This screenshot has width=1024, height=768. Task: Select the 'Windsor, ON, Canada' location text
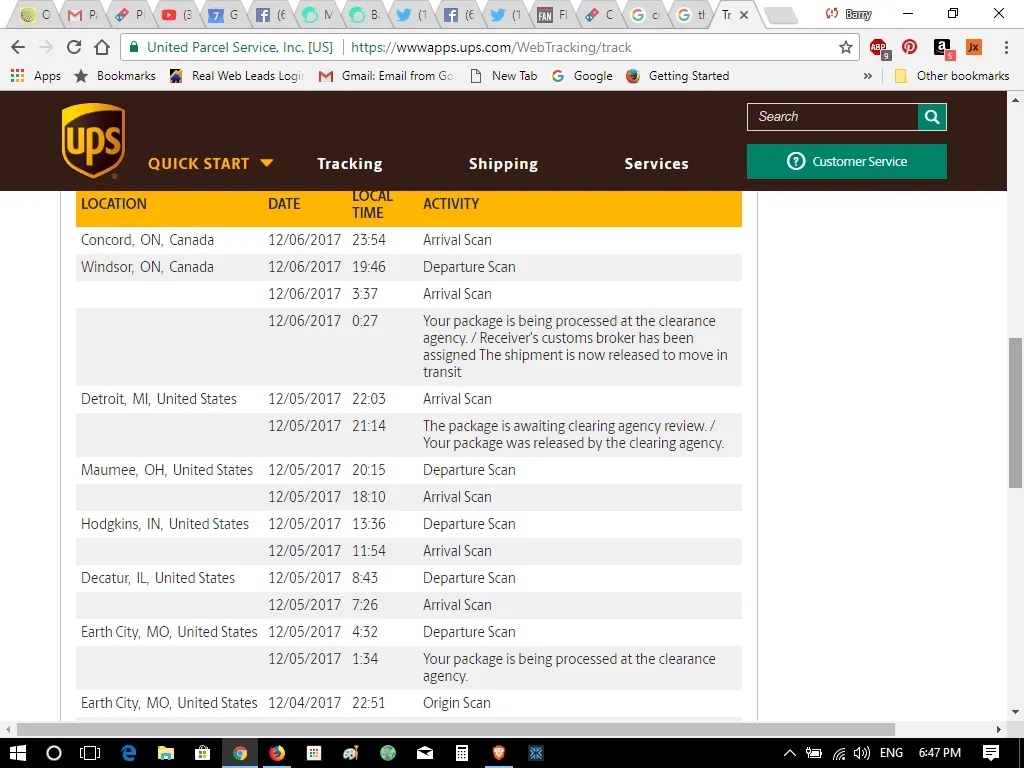click(x=147, y=266)
